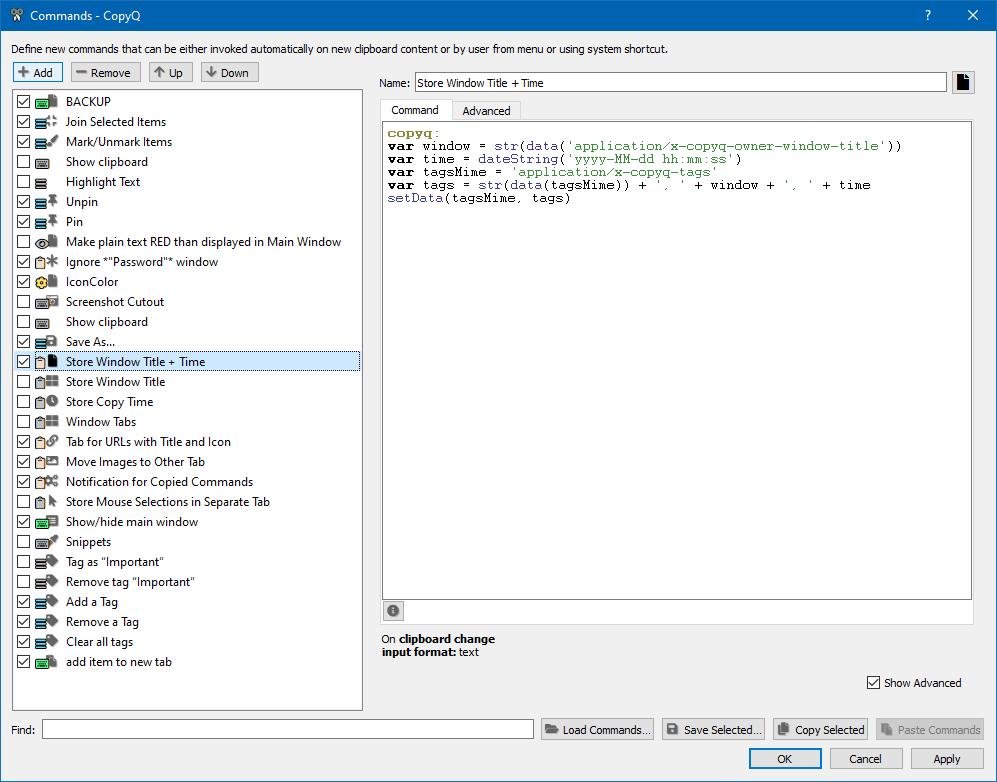Click Load Commands button
Viewport: 997px width, 782px height.
[x=598, y=730]
